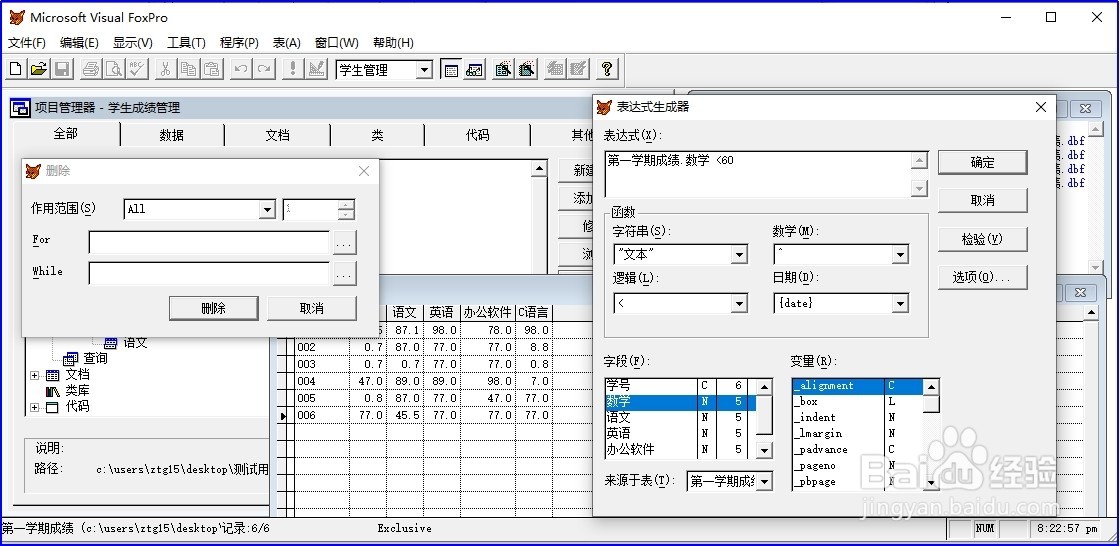Click into the 表达式 text box
This screenshot has height=546, width=1120.
point(758,174)
